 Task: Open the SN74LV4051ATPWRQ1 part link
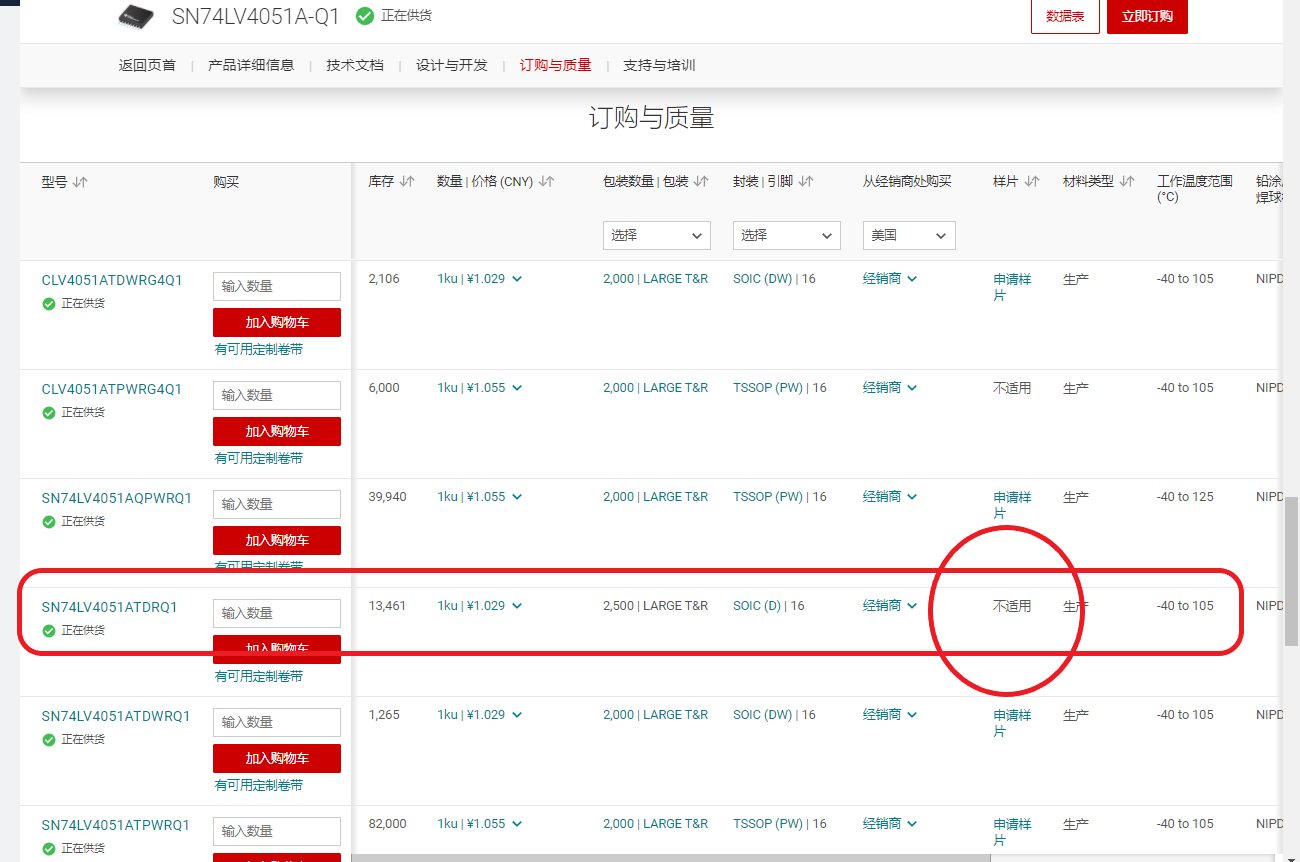pyautogui.click(x=115, y=825)
